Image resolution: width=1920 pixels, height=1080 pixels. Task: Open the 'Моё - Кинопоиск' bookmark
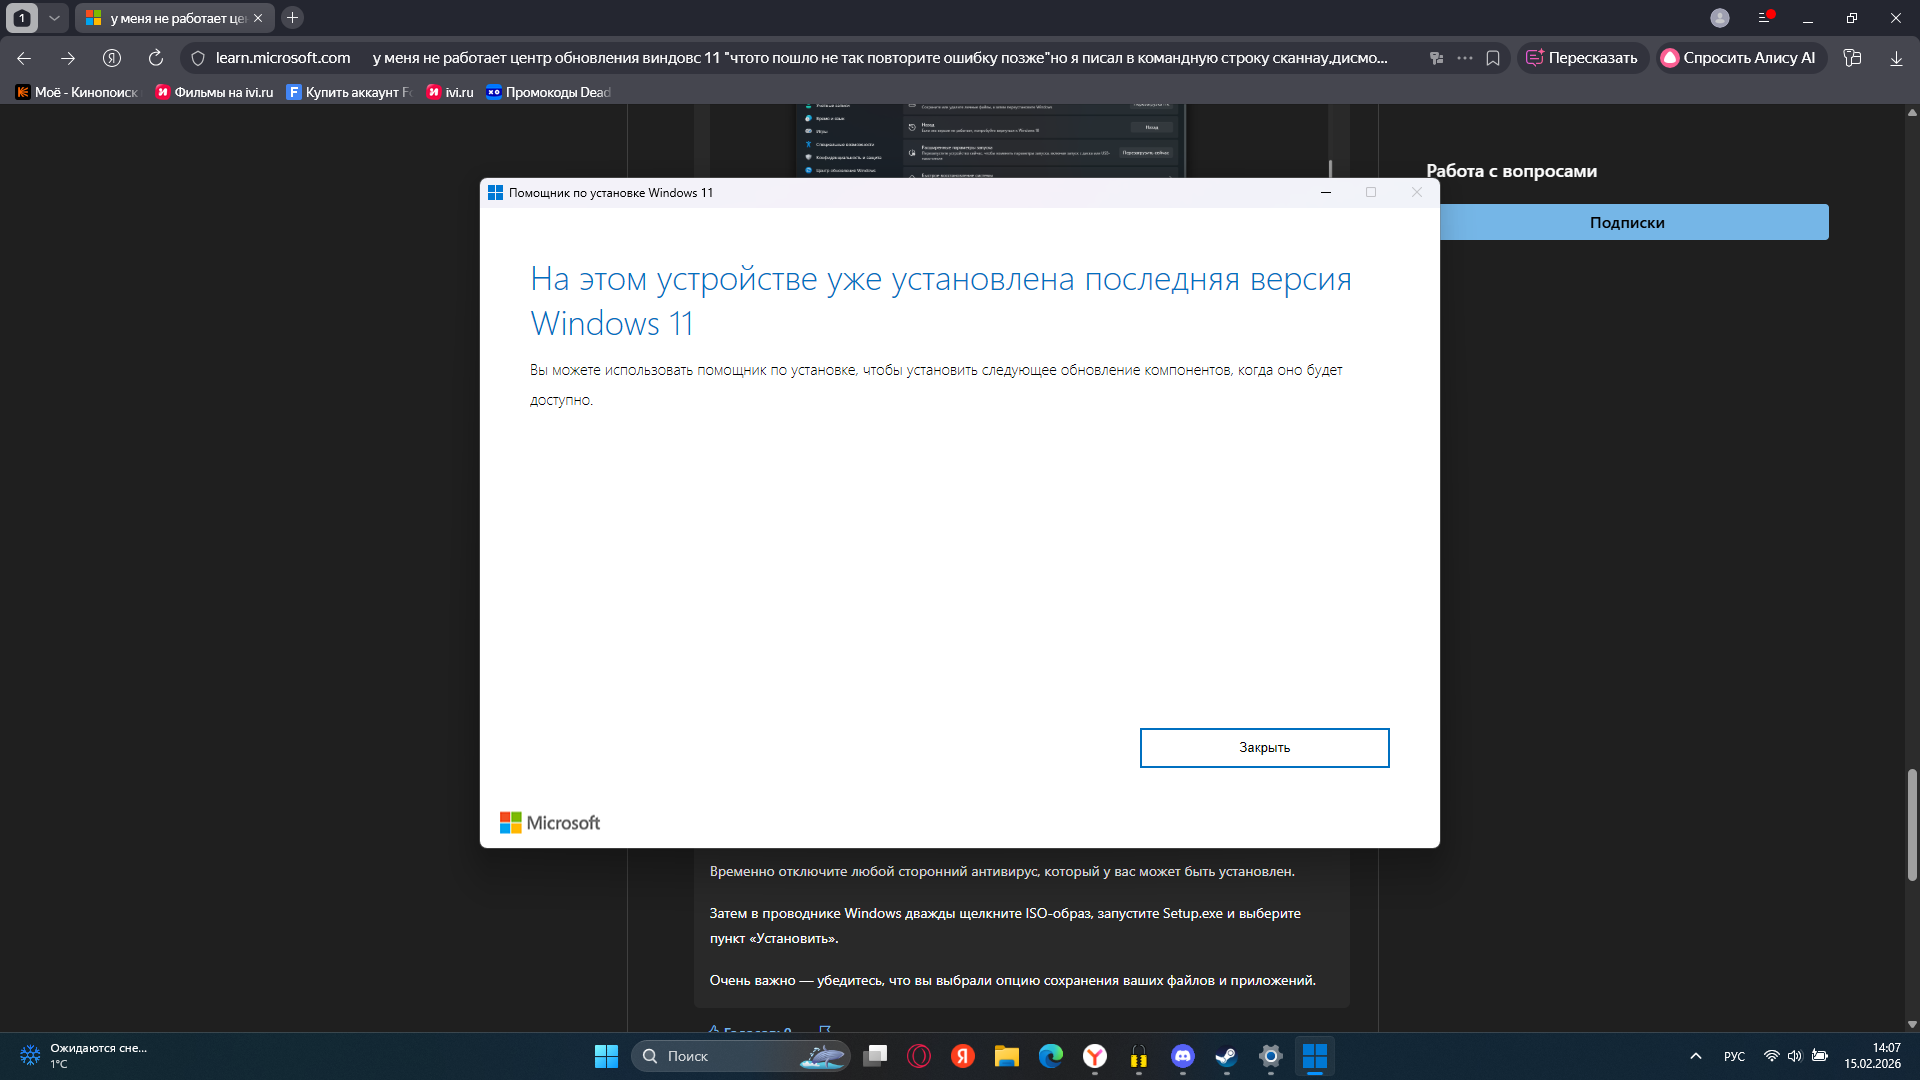78,92
